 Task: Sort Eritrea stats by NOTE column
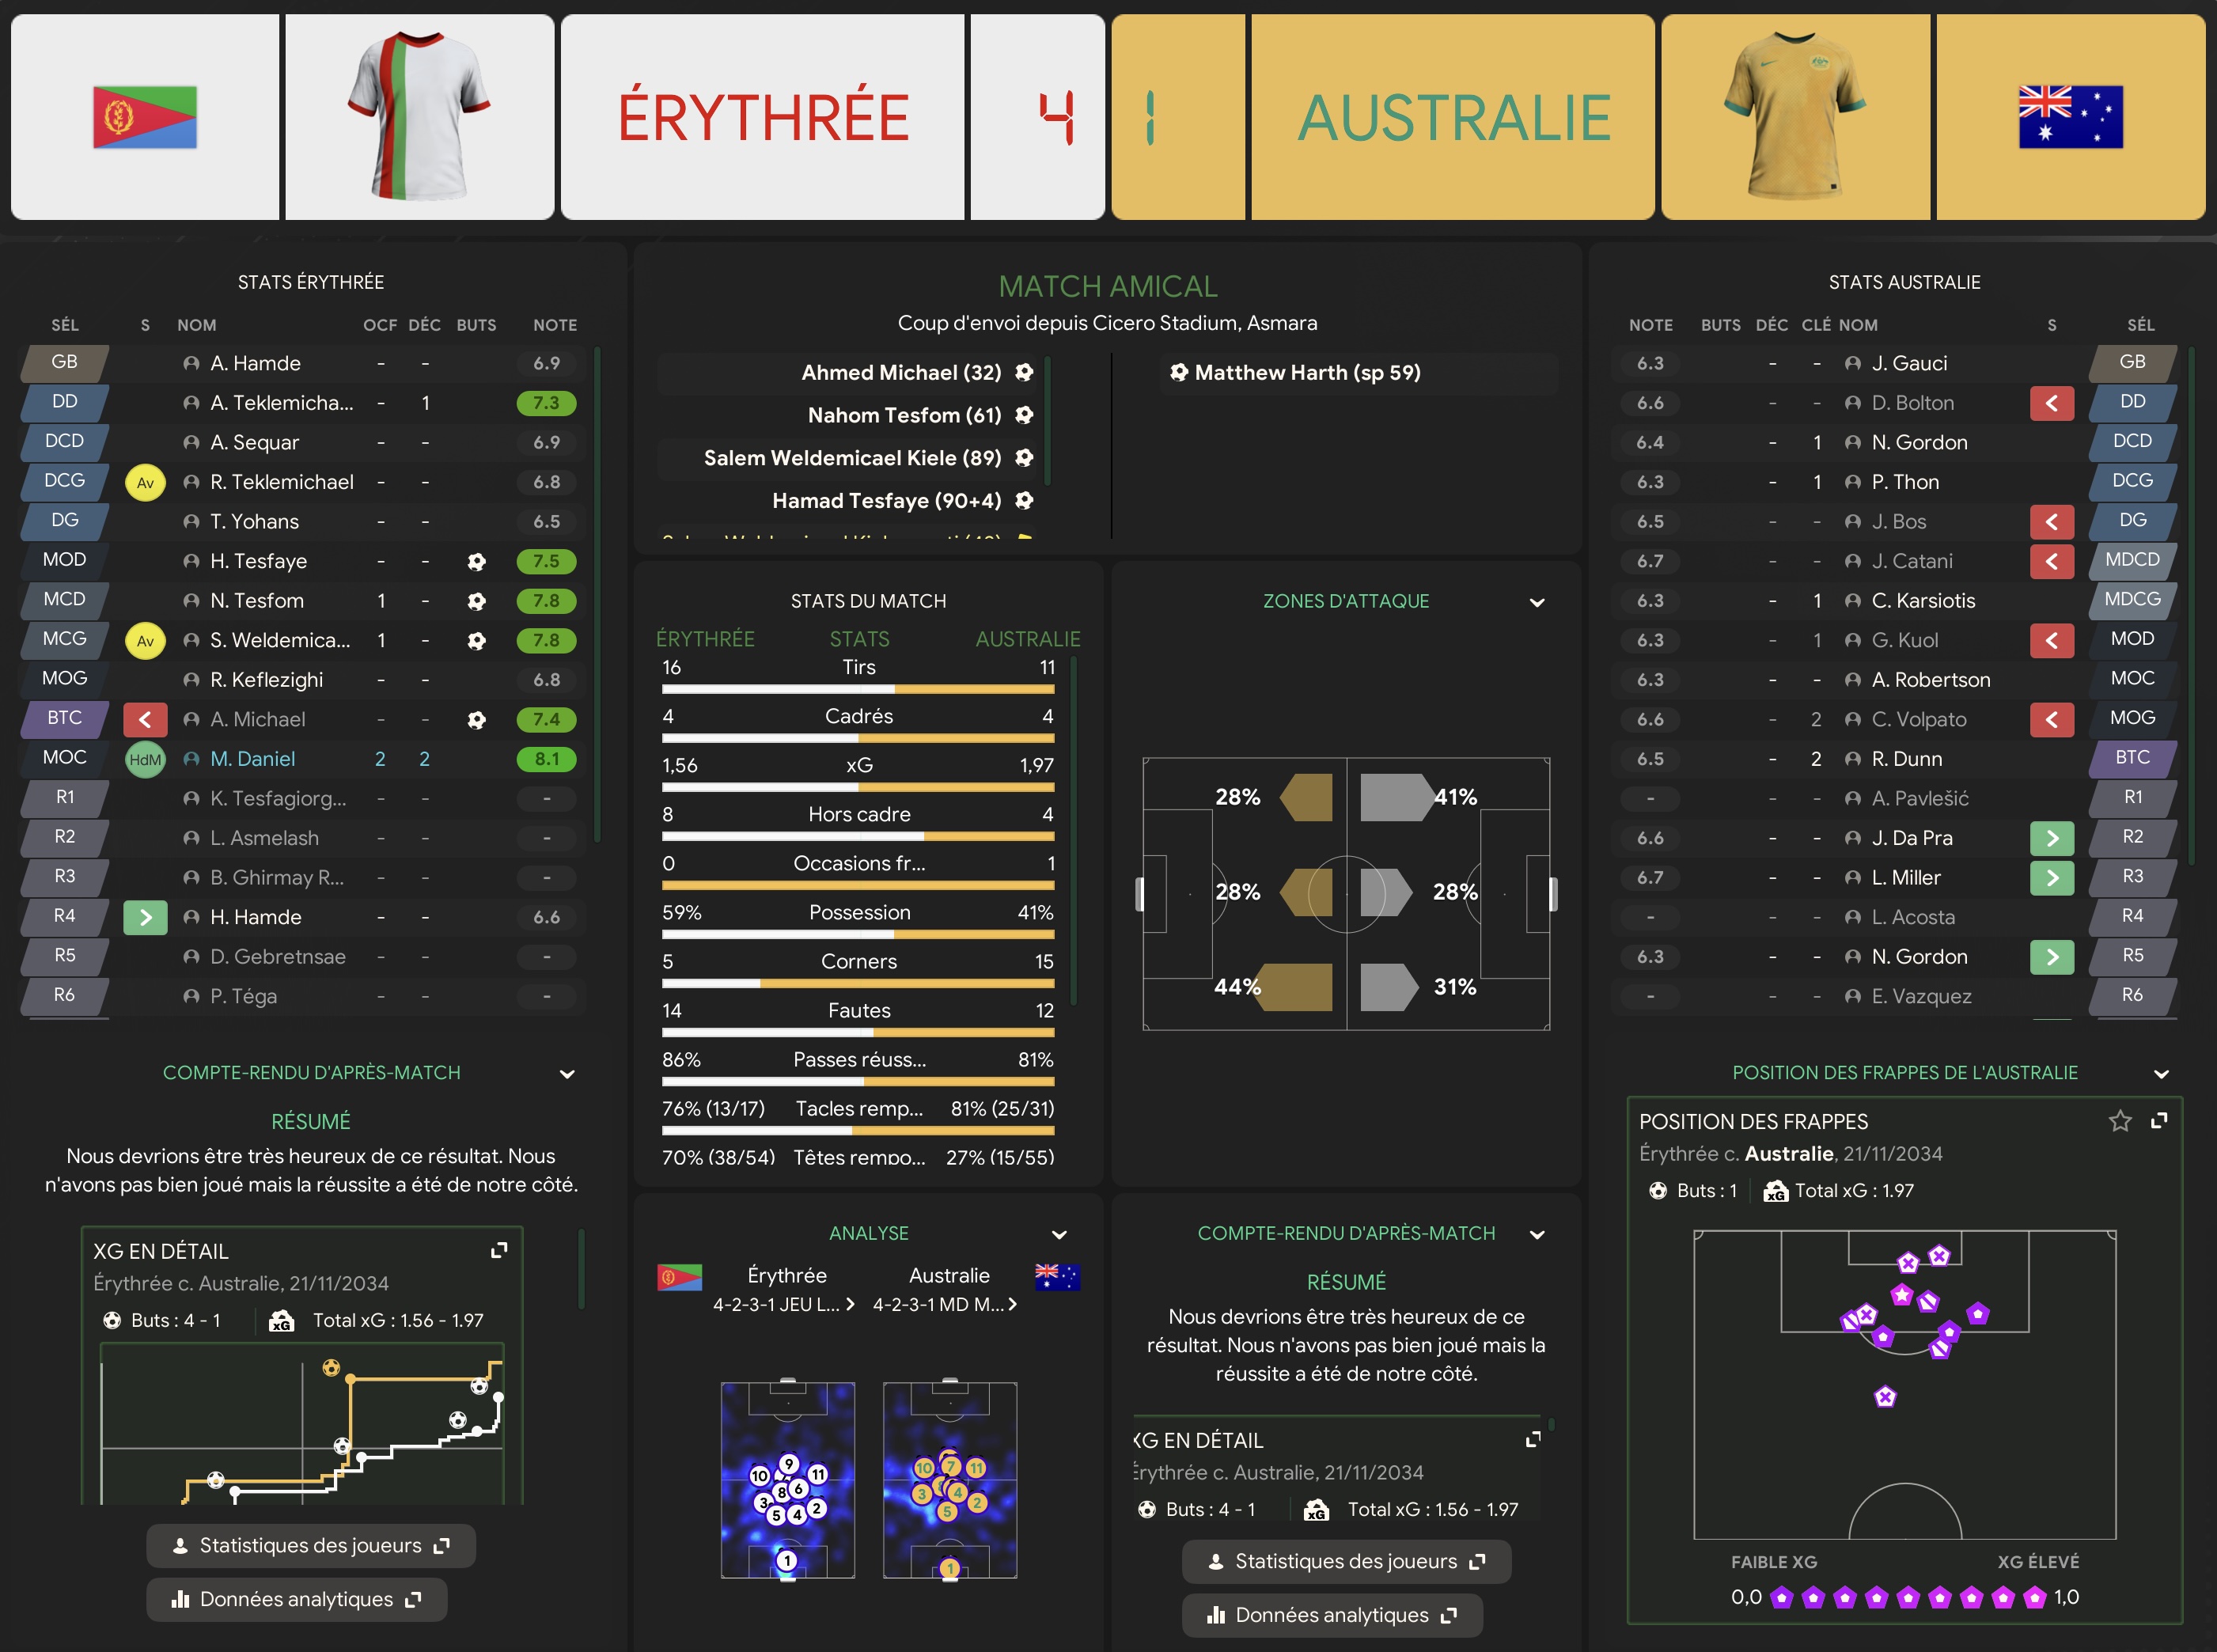point(555,325)
